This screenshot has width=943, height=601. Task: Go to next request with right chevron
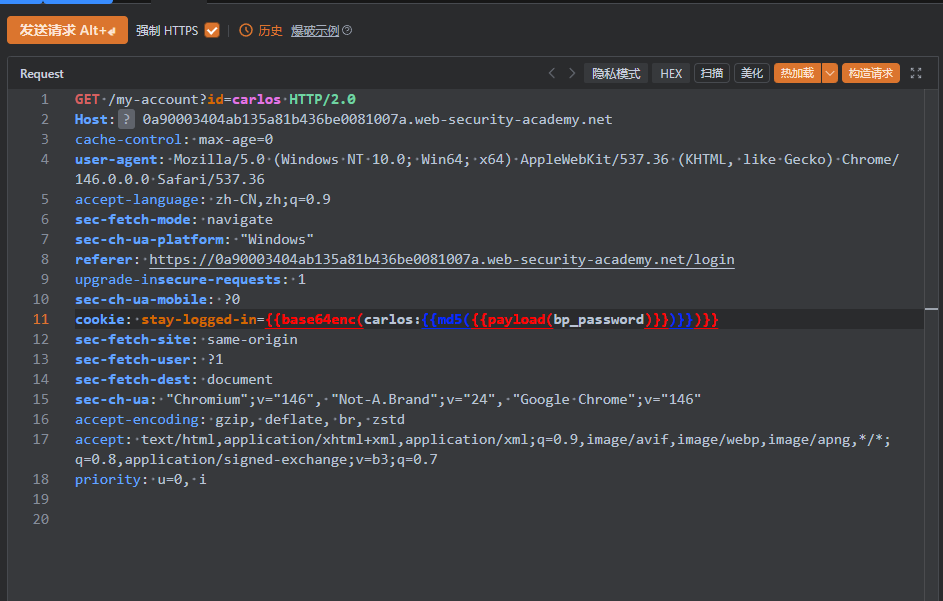[x=572, y=73]
